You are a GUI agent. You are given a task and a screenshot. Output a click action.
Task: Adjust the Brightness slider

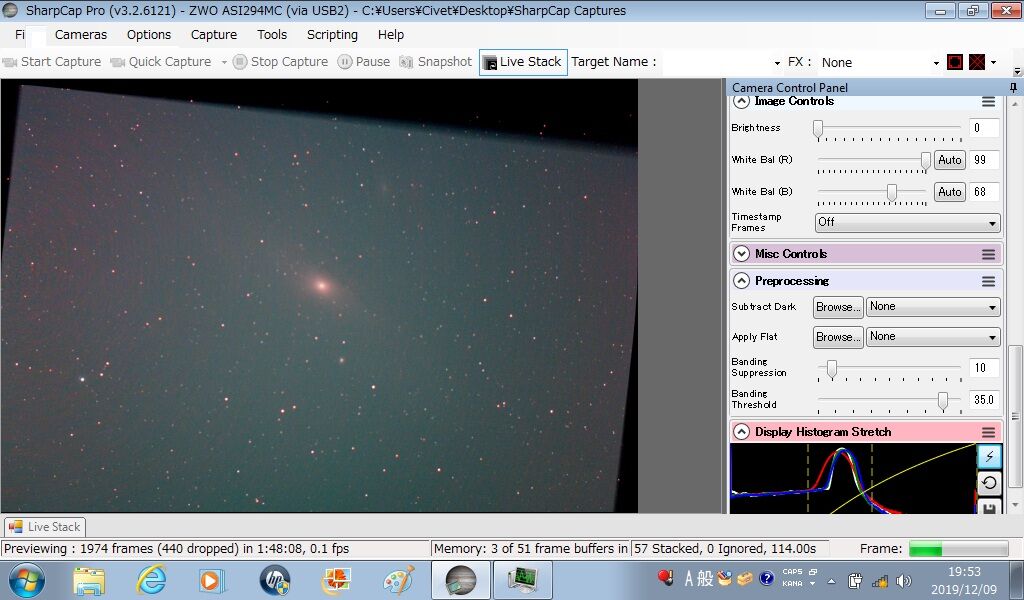pyautogui.click(x=818, y=129)
